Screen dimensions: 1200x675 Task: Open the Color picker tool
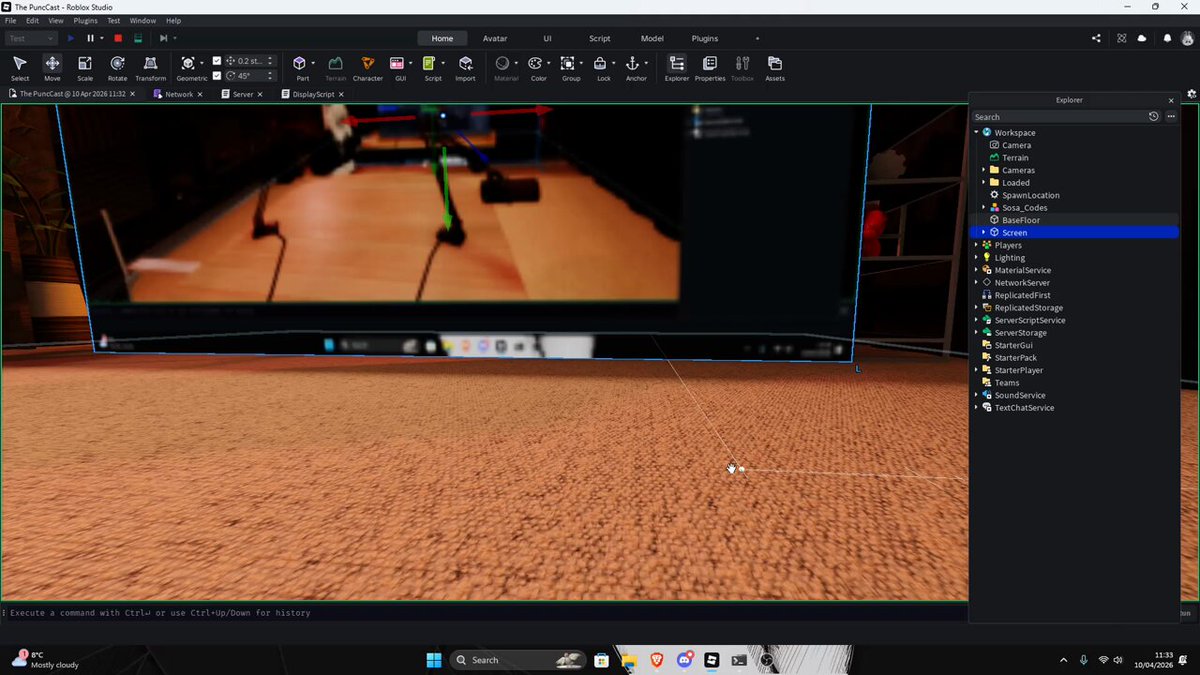538,68
